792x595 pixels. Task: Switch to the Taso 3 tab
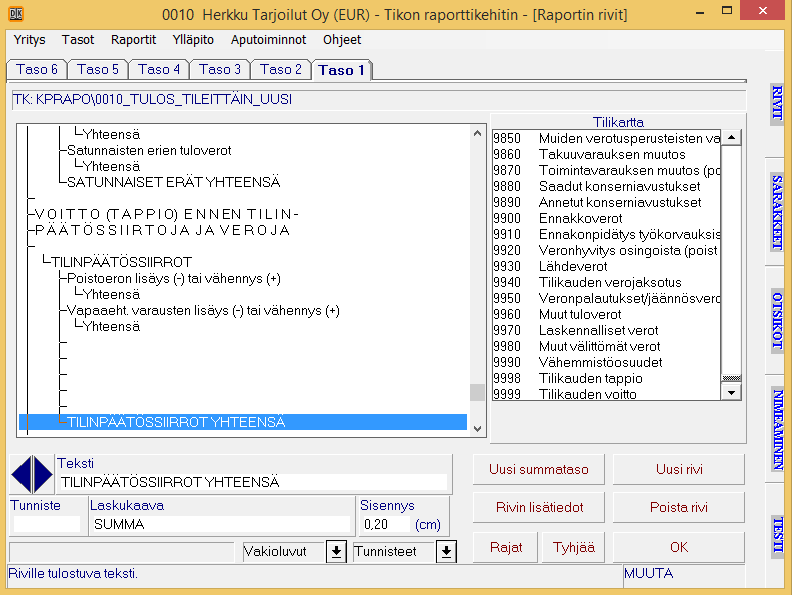220,70
